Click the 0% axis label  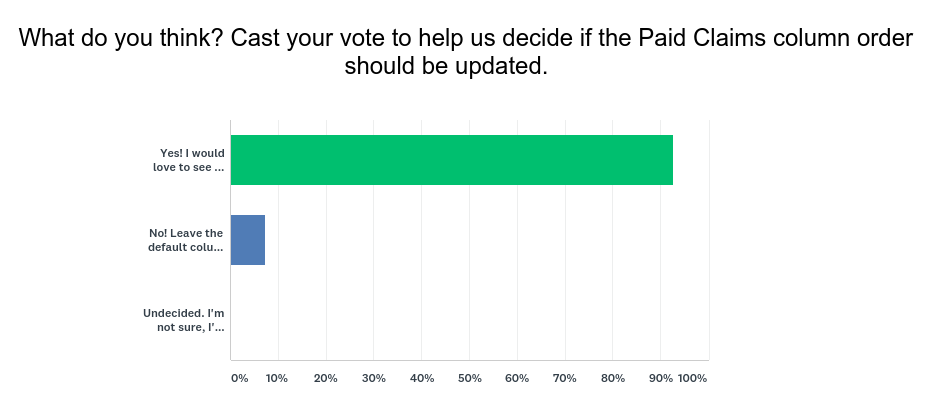[239, 379]
